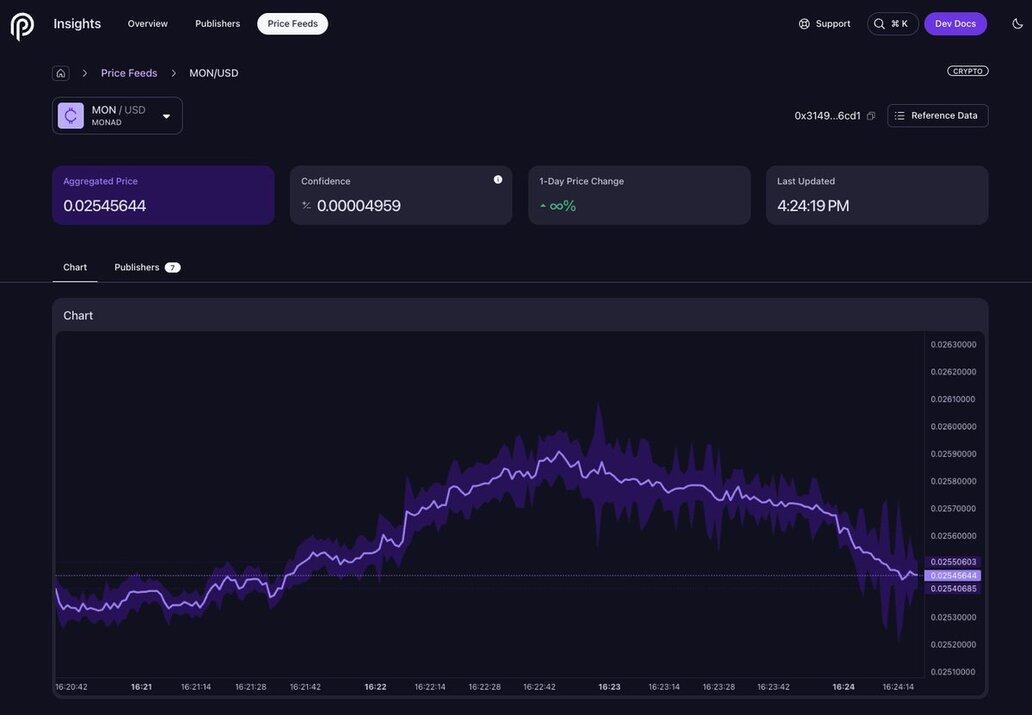Click the Confidence info icon
Image resolution: width=1032 pixels, height=715 pixels.
[498, 180]
